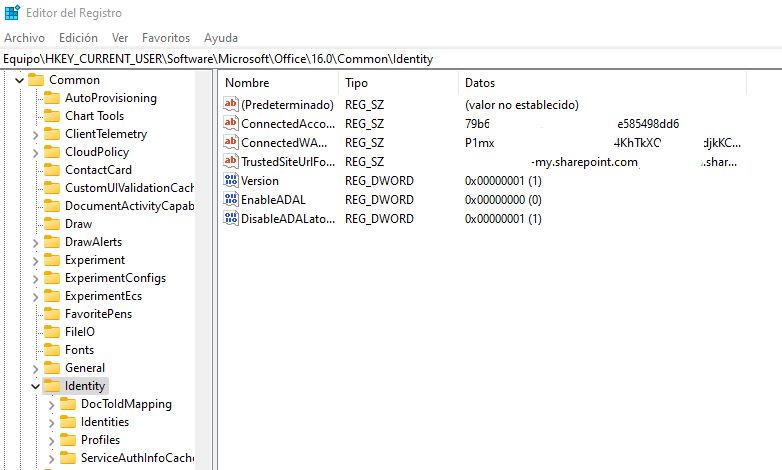
Task: Select the ClientTelemetry folder icon
Action: (52, 134)
